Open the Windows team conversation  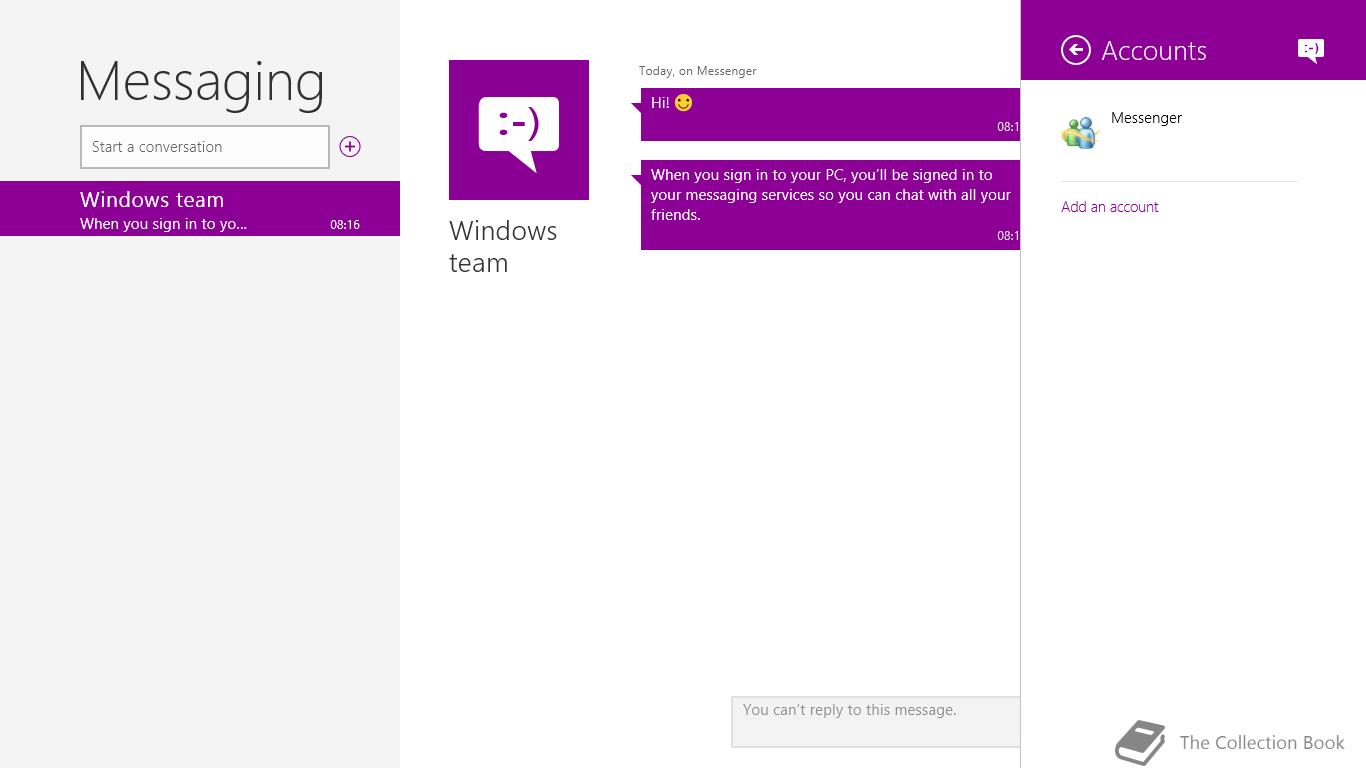[x=200, y=209]
